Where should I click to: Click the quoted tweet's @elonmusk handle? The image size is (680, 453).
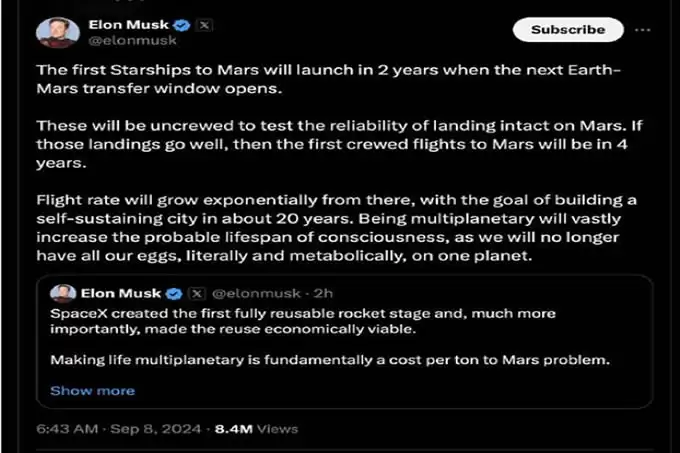[x=256, y=293]
